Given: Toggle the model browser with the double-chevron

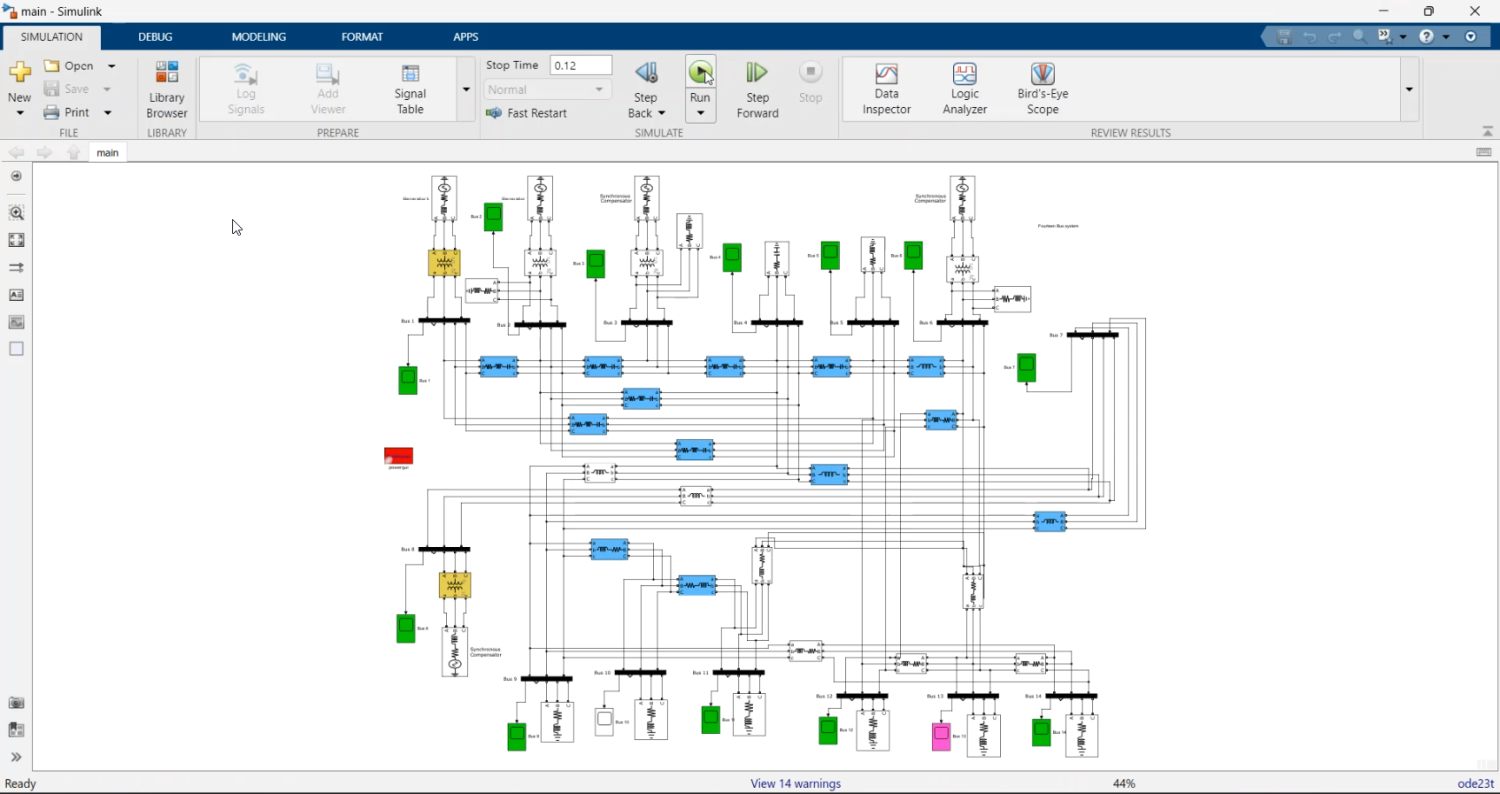Looking at the screenshot, I should pyautogui.click(x=16, y=757).
